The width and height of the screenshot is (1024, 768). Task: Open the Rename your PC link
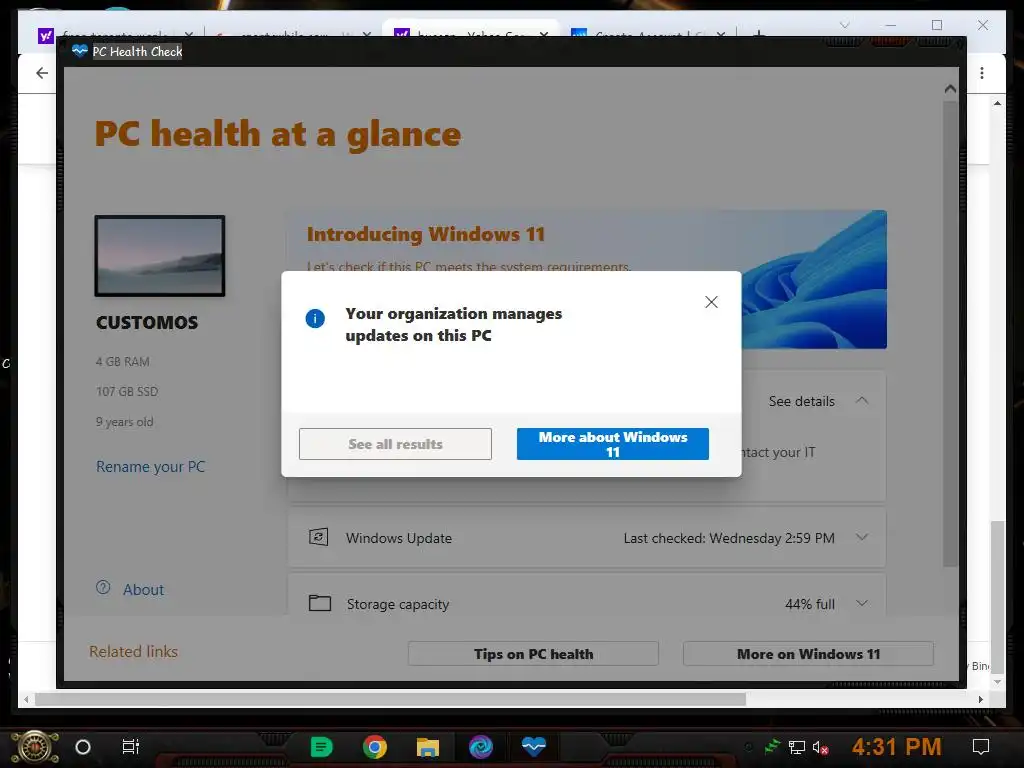tap(150, 466)
